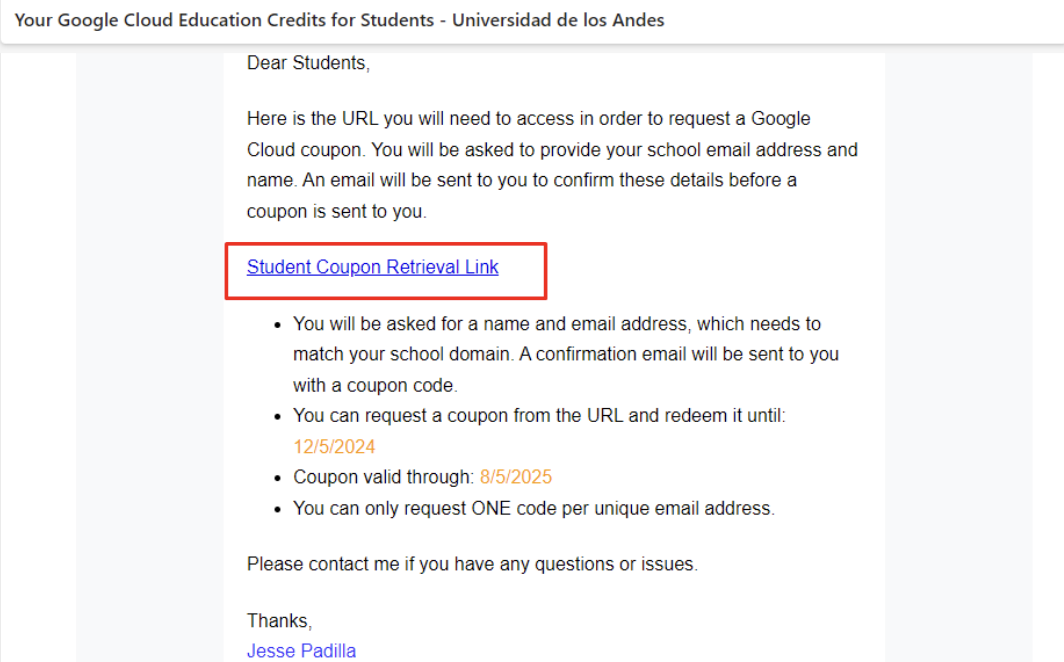Click "coupon is sent to you." line
This screenshot has height=662, width=1064.
click(337, 212)
